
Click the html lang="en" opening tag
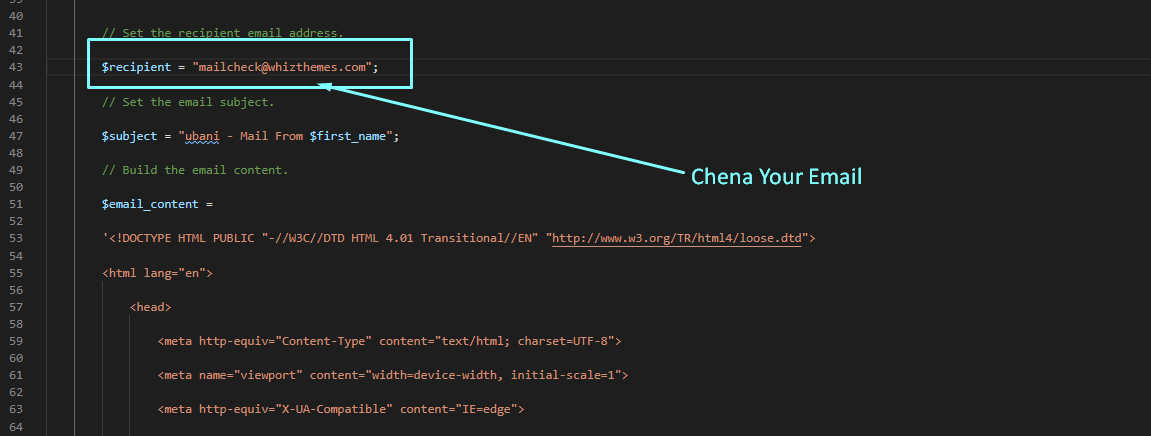[x=157, y=272]
